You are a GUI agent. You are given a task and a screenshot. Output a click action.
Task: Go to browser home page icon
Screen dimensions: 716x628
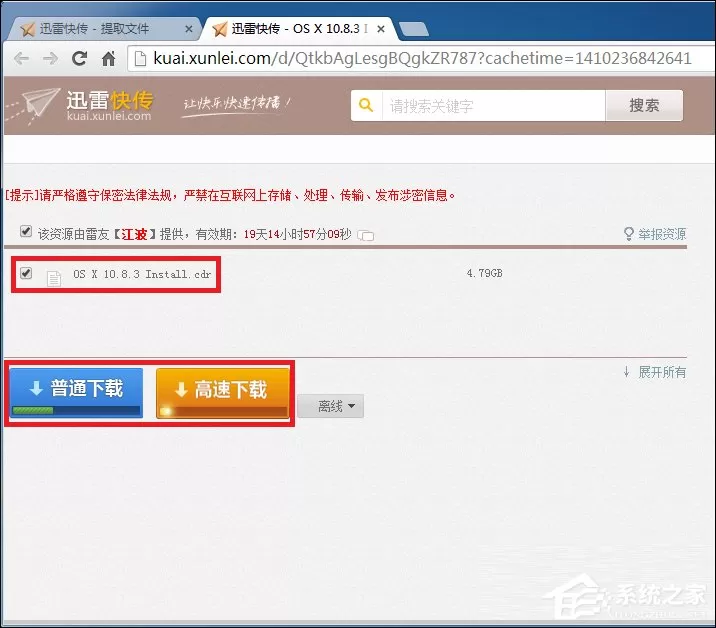pyautogui.click(x=108, y=58)
